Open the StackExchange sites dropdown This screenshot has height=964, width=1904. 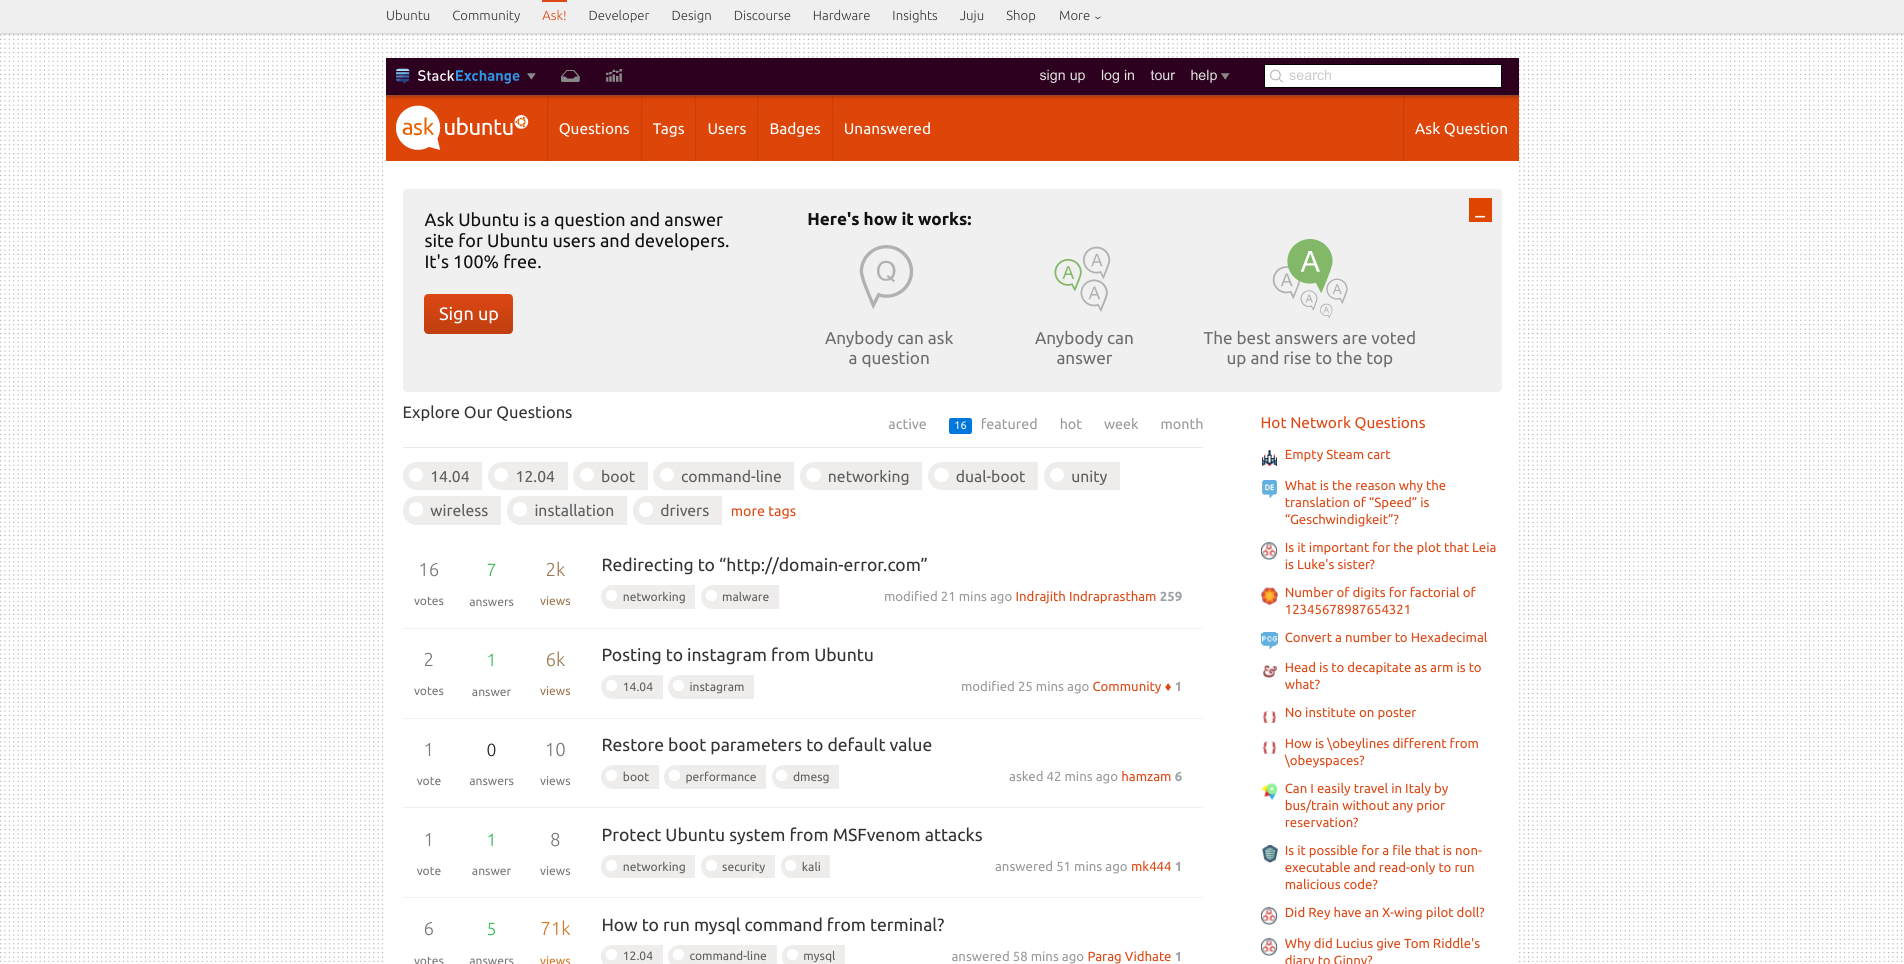click(x=476, y=76)
